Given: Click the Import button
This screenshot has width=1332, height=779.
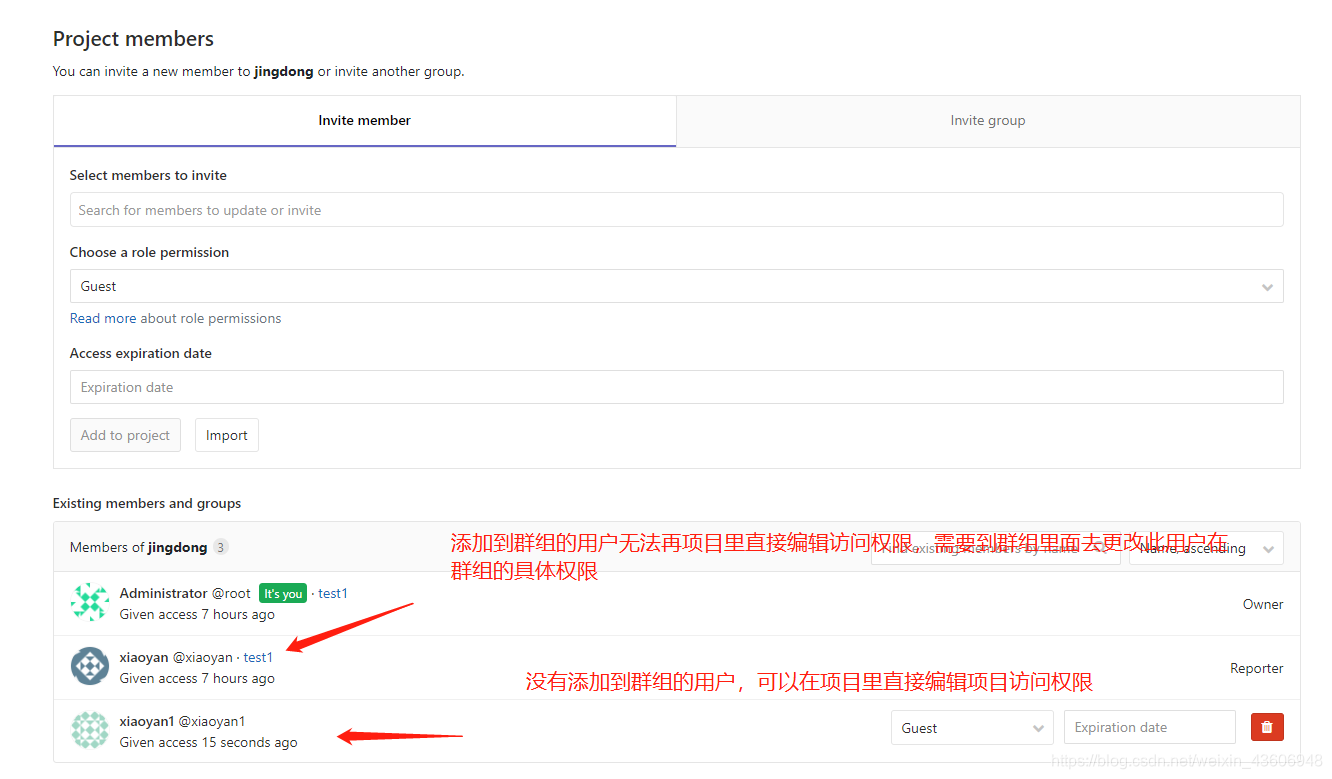Looking at the screenshot, I should (x=227, y=435).
